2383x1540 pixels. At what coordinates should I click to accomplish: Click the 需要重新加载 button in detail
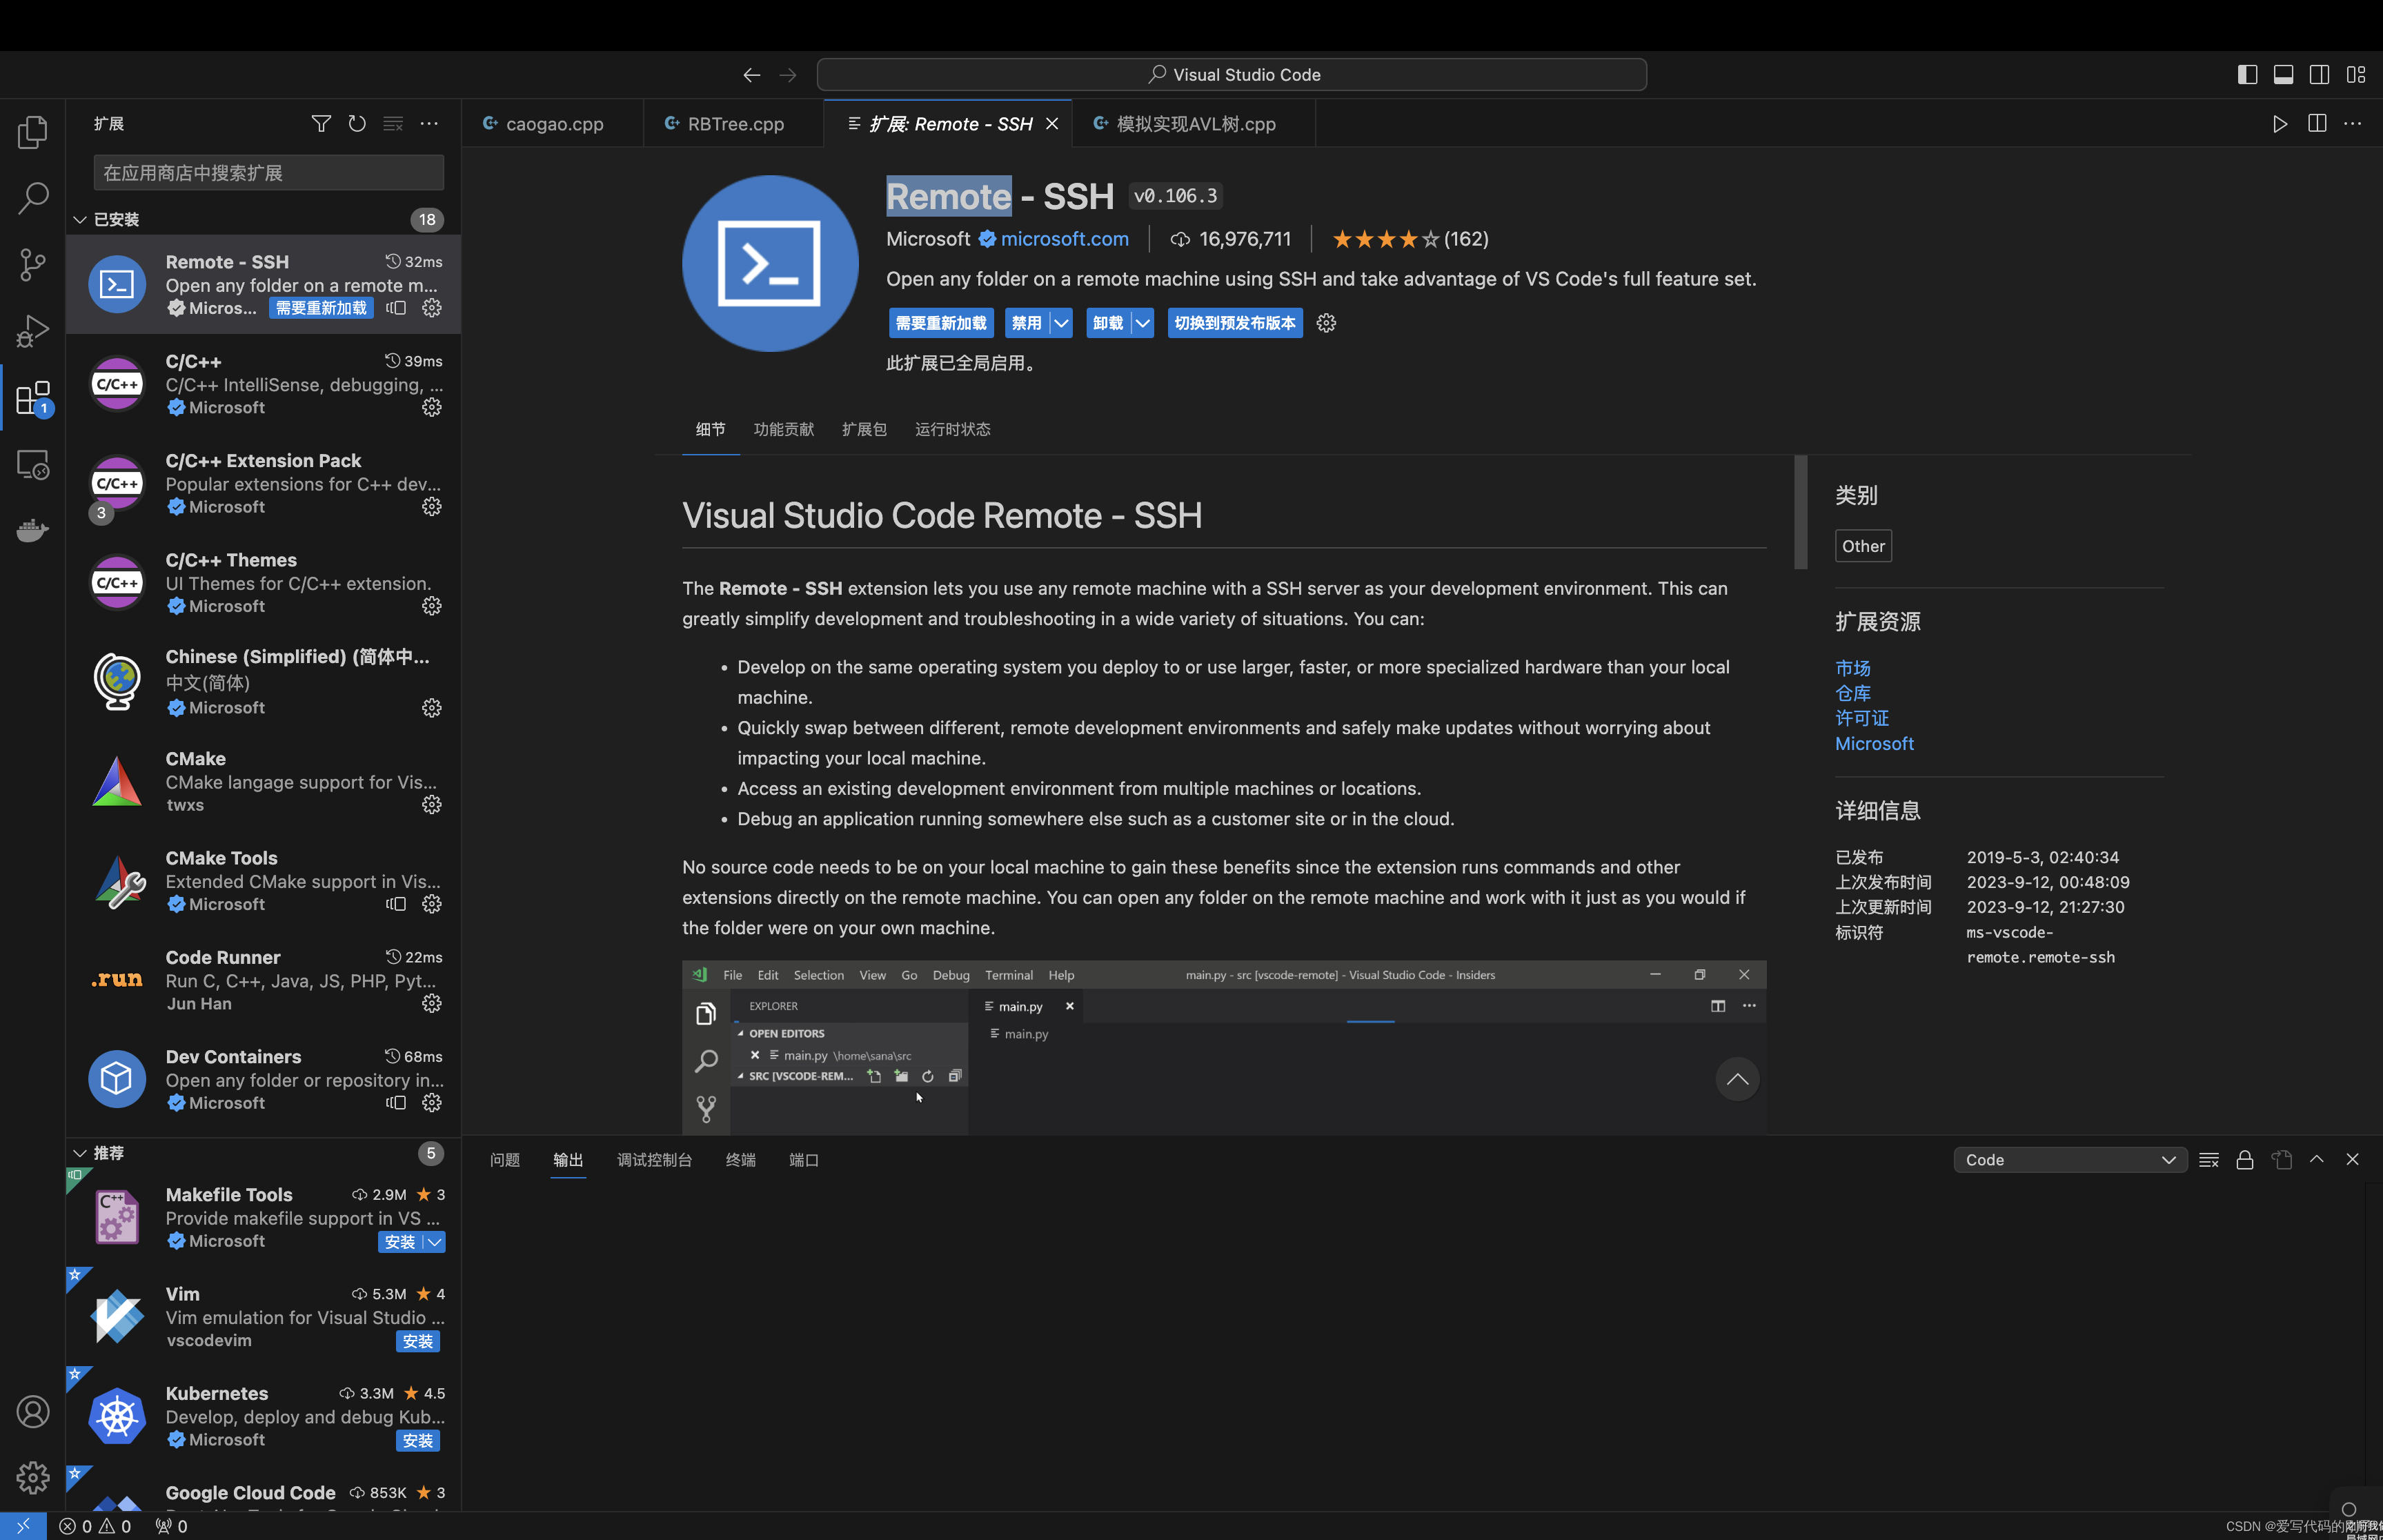941,323
